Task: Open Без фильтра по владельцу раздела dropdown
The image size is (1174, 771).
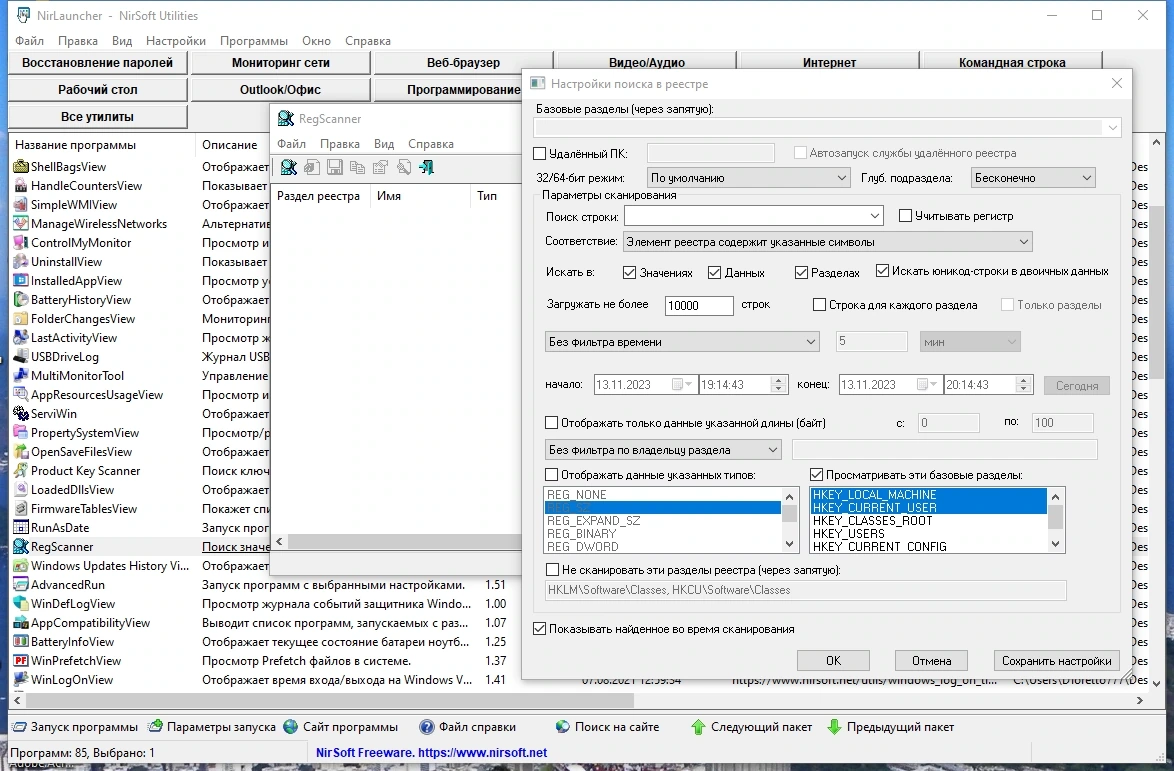Action: click(663, 450)
